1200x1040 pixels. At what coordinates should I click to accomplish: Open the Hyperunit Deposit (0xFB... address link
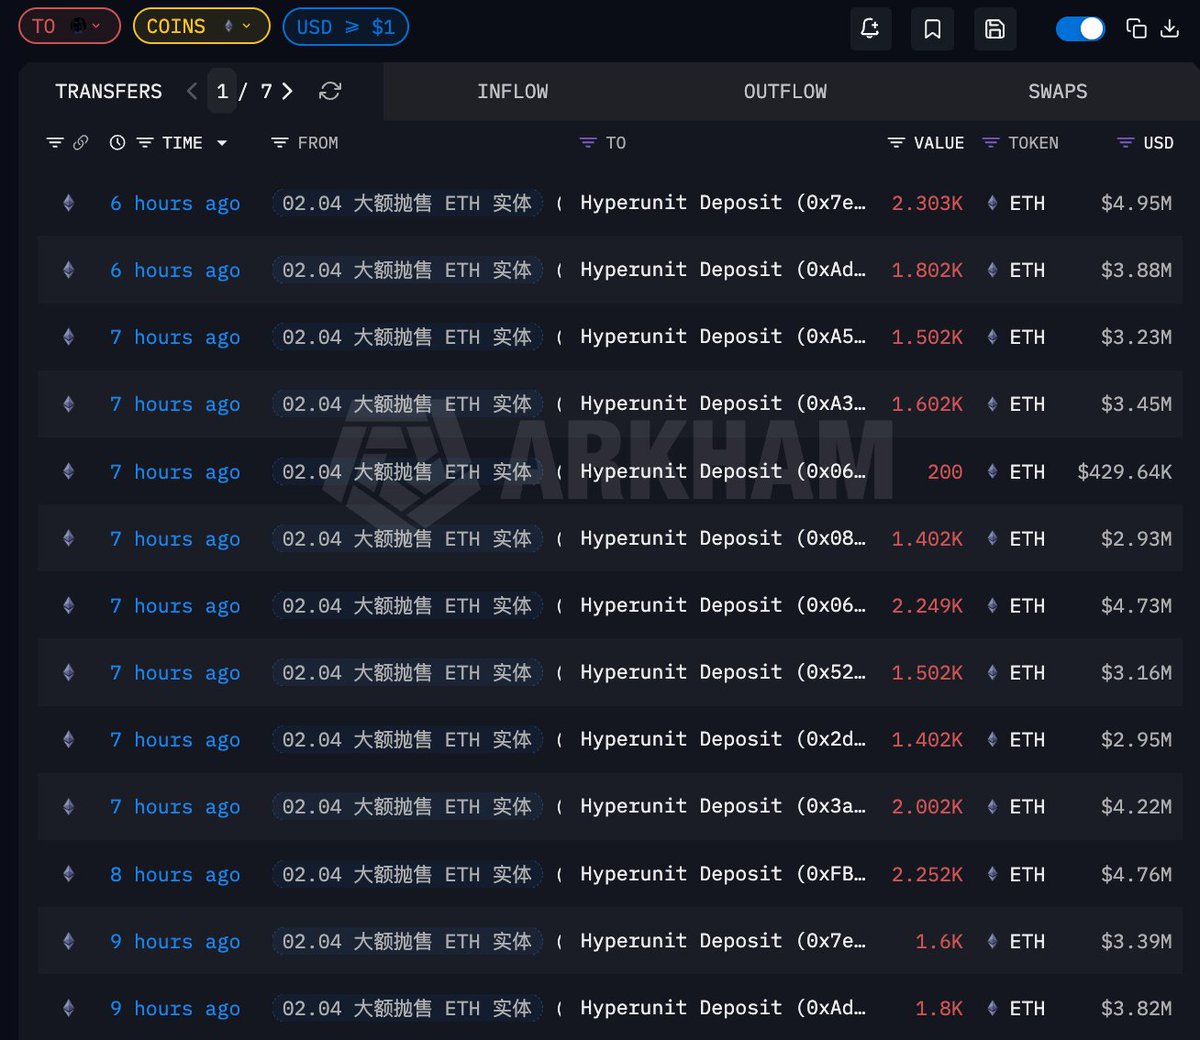click(x=723, y=874)
